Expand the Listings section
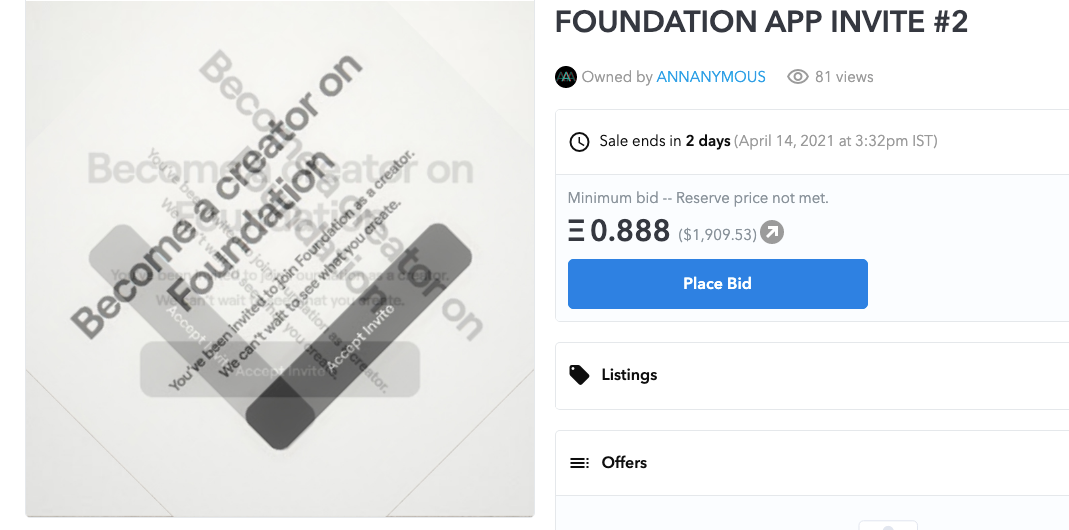This screenshot has height=530, width=1069. [x=629, y=375]
